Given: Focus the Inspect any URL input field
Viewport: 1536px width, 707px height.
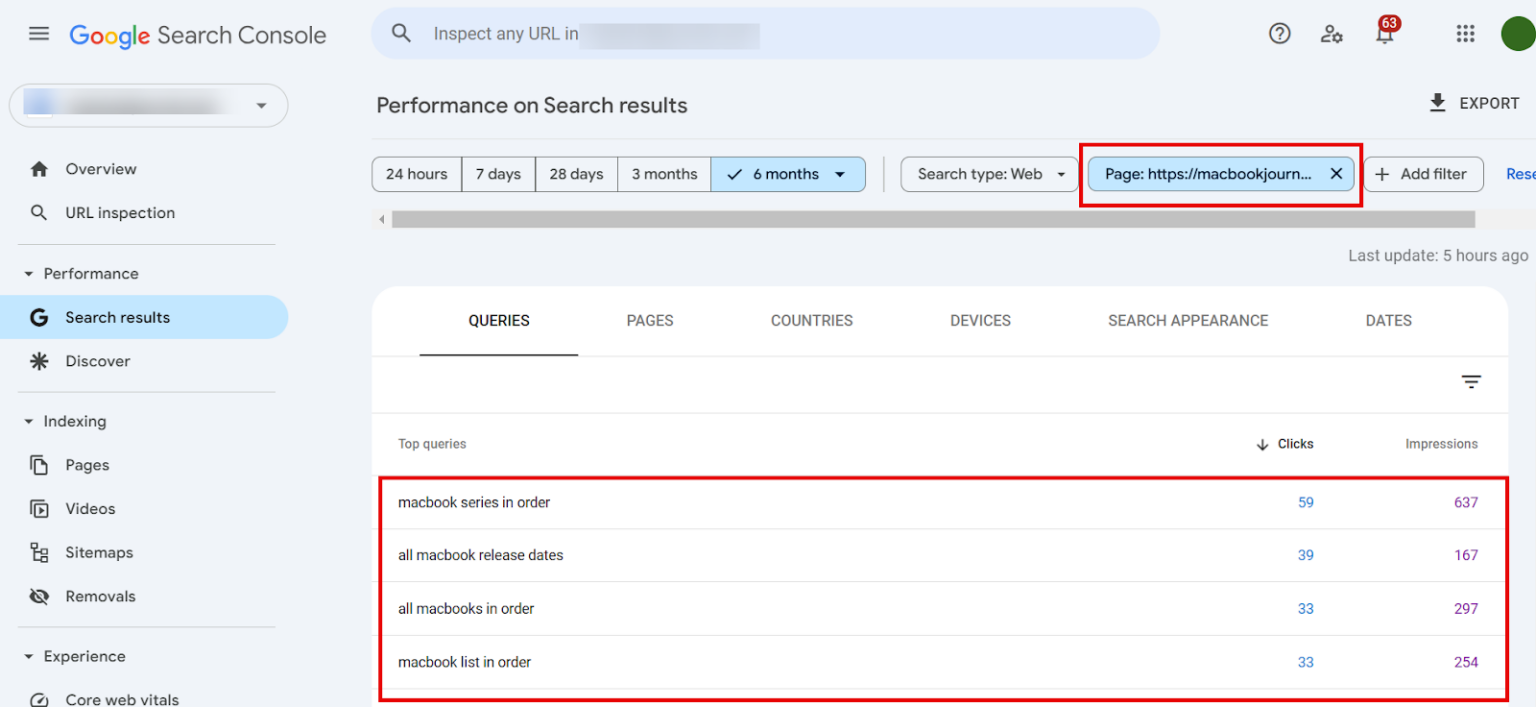Looking at the screenshot, I should coord(765,34).
